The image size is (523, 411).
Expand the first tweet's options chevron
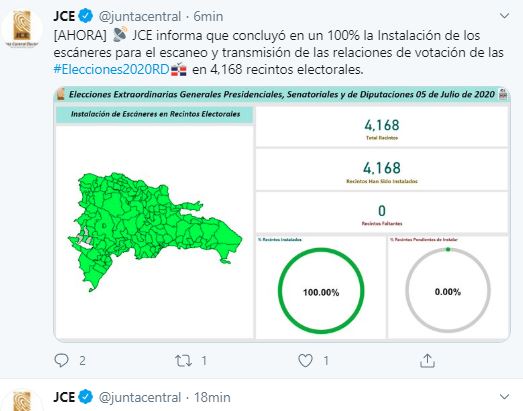pyautogui.click(x=504, y=16)
